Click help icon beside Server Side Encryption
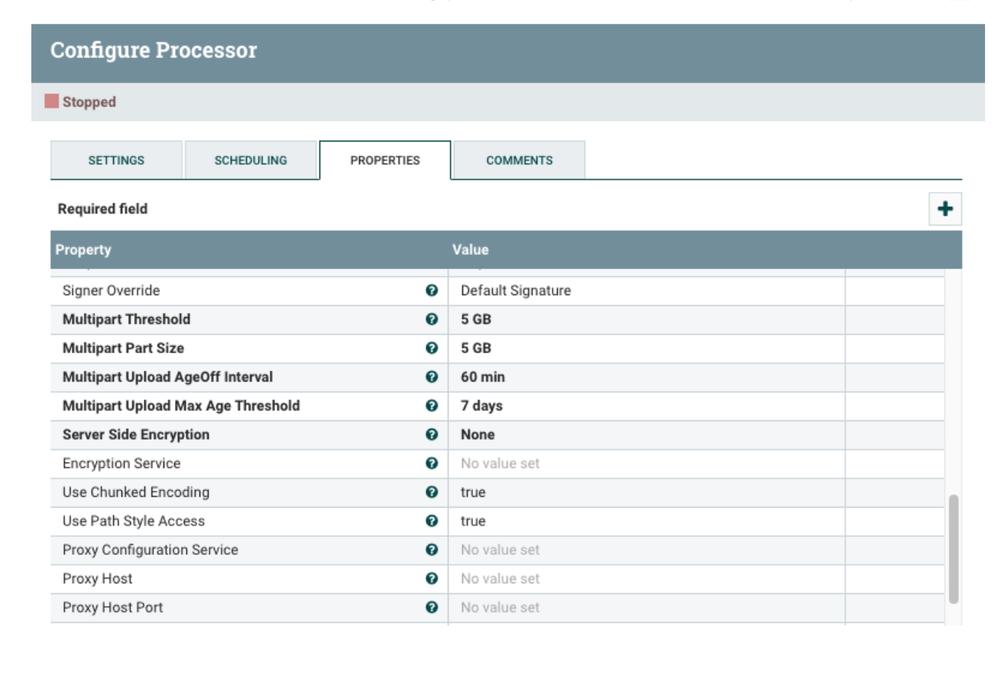Image resolution: width=998 pixels, height=685 pixels. pyautogui.click(x=431, y=434)
